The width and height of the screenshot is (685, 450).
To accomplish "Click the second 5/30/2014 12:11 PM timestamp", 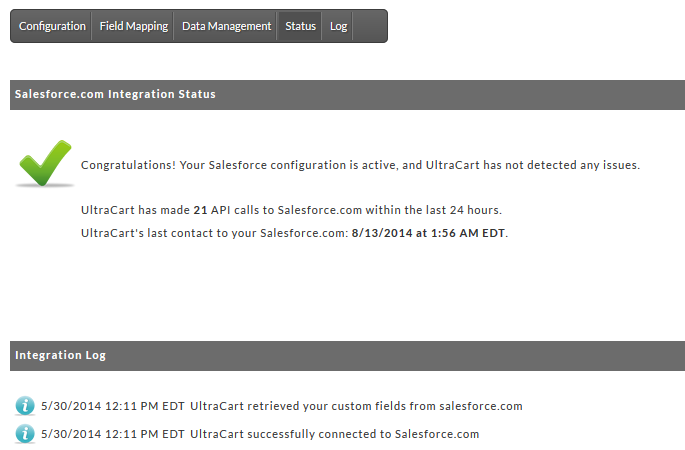I will point(113,434).
